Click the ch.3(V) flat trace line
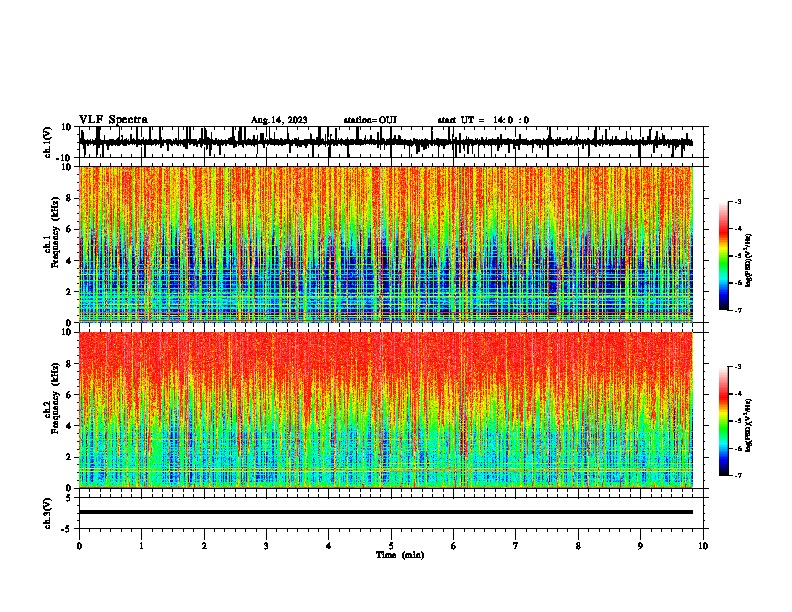Viewport: 792px width, 612px height. [386, 512]
